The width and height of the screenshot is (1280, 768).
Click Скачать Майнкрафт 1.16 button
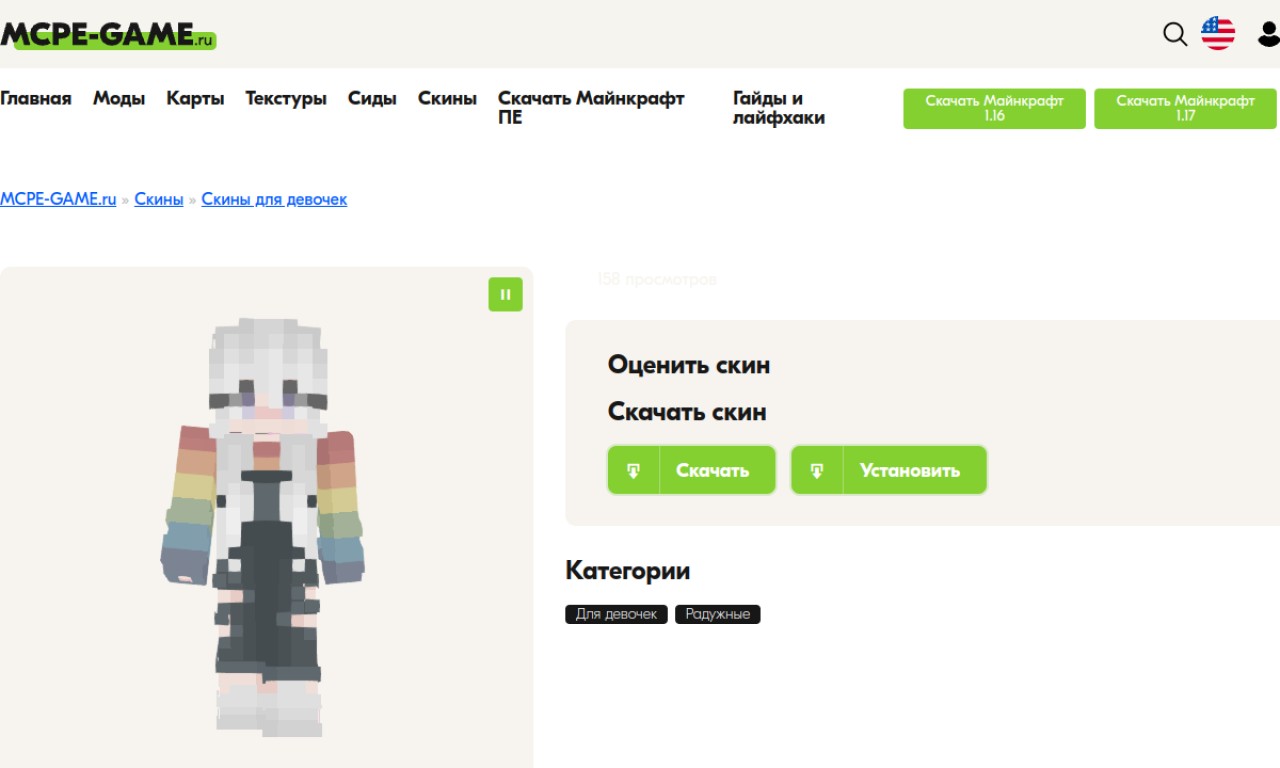994,108
